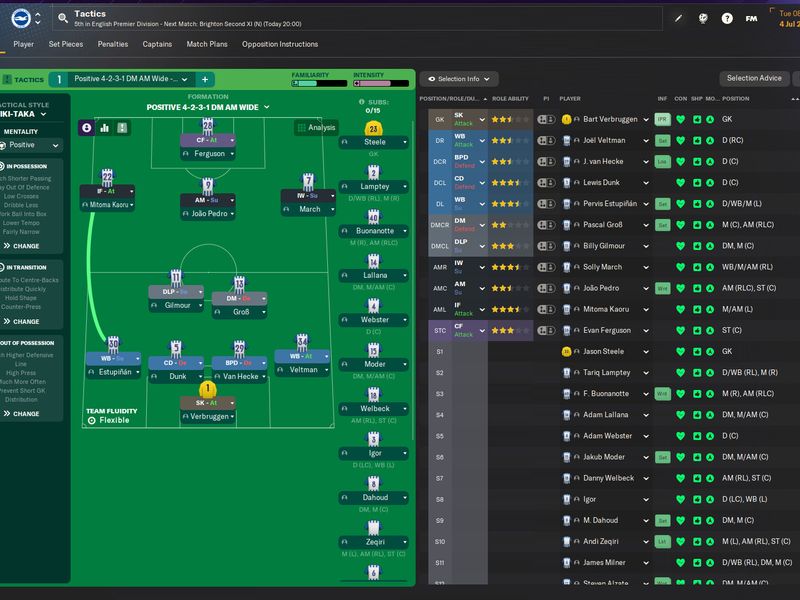Viewport: 800px width, 600px height.
Task: Click the Brighton club badge icon
Action: point(21,18)
